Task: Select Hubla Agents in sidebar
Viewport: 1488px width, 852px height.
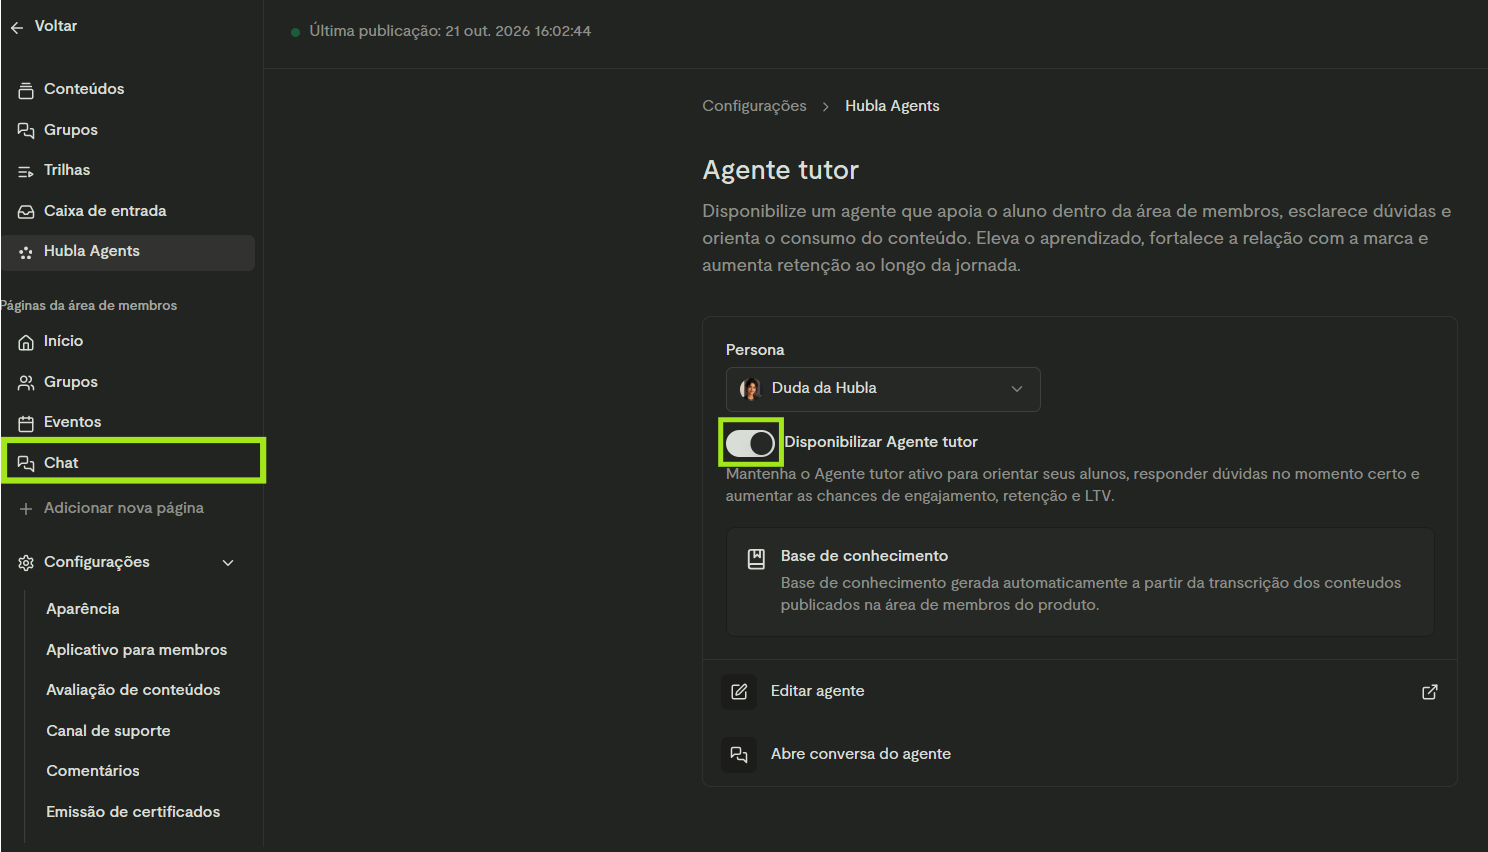Action: point(129,252)
